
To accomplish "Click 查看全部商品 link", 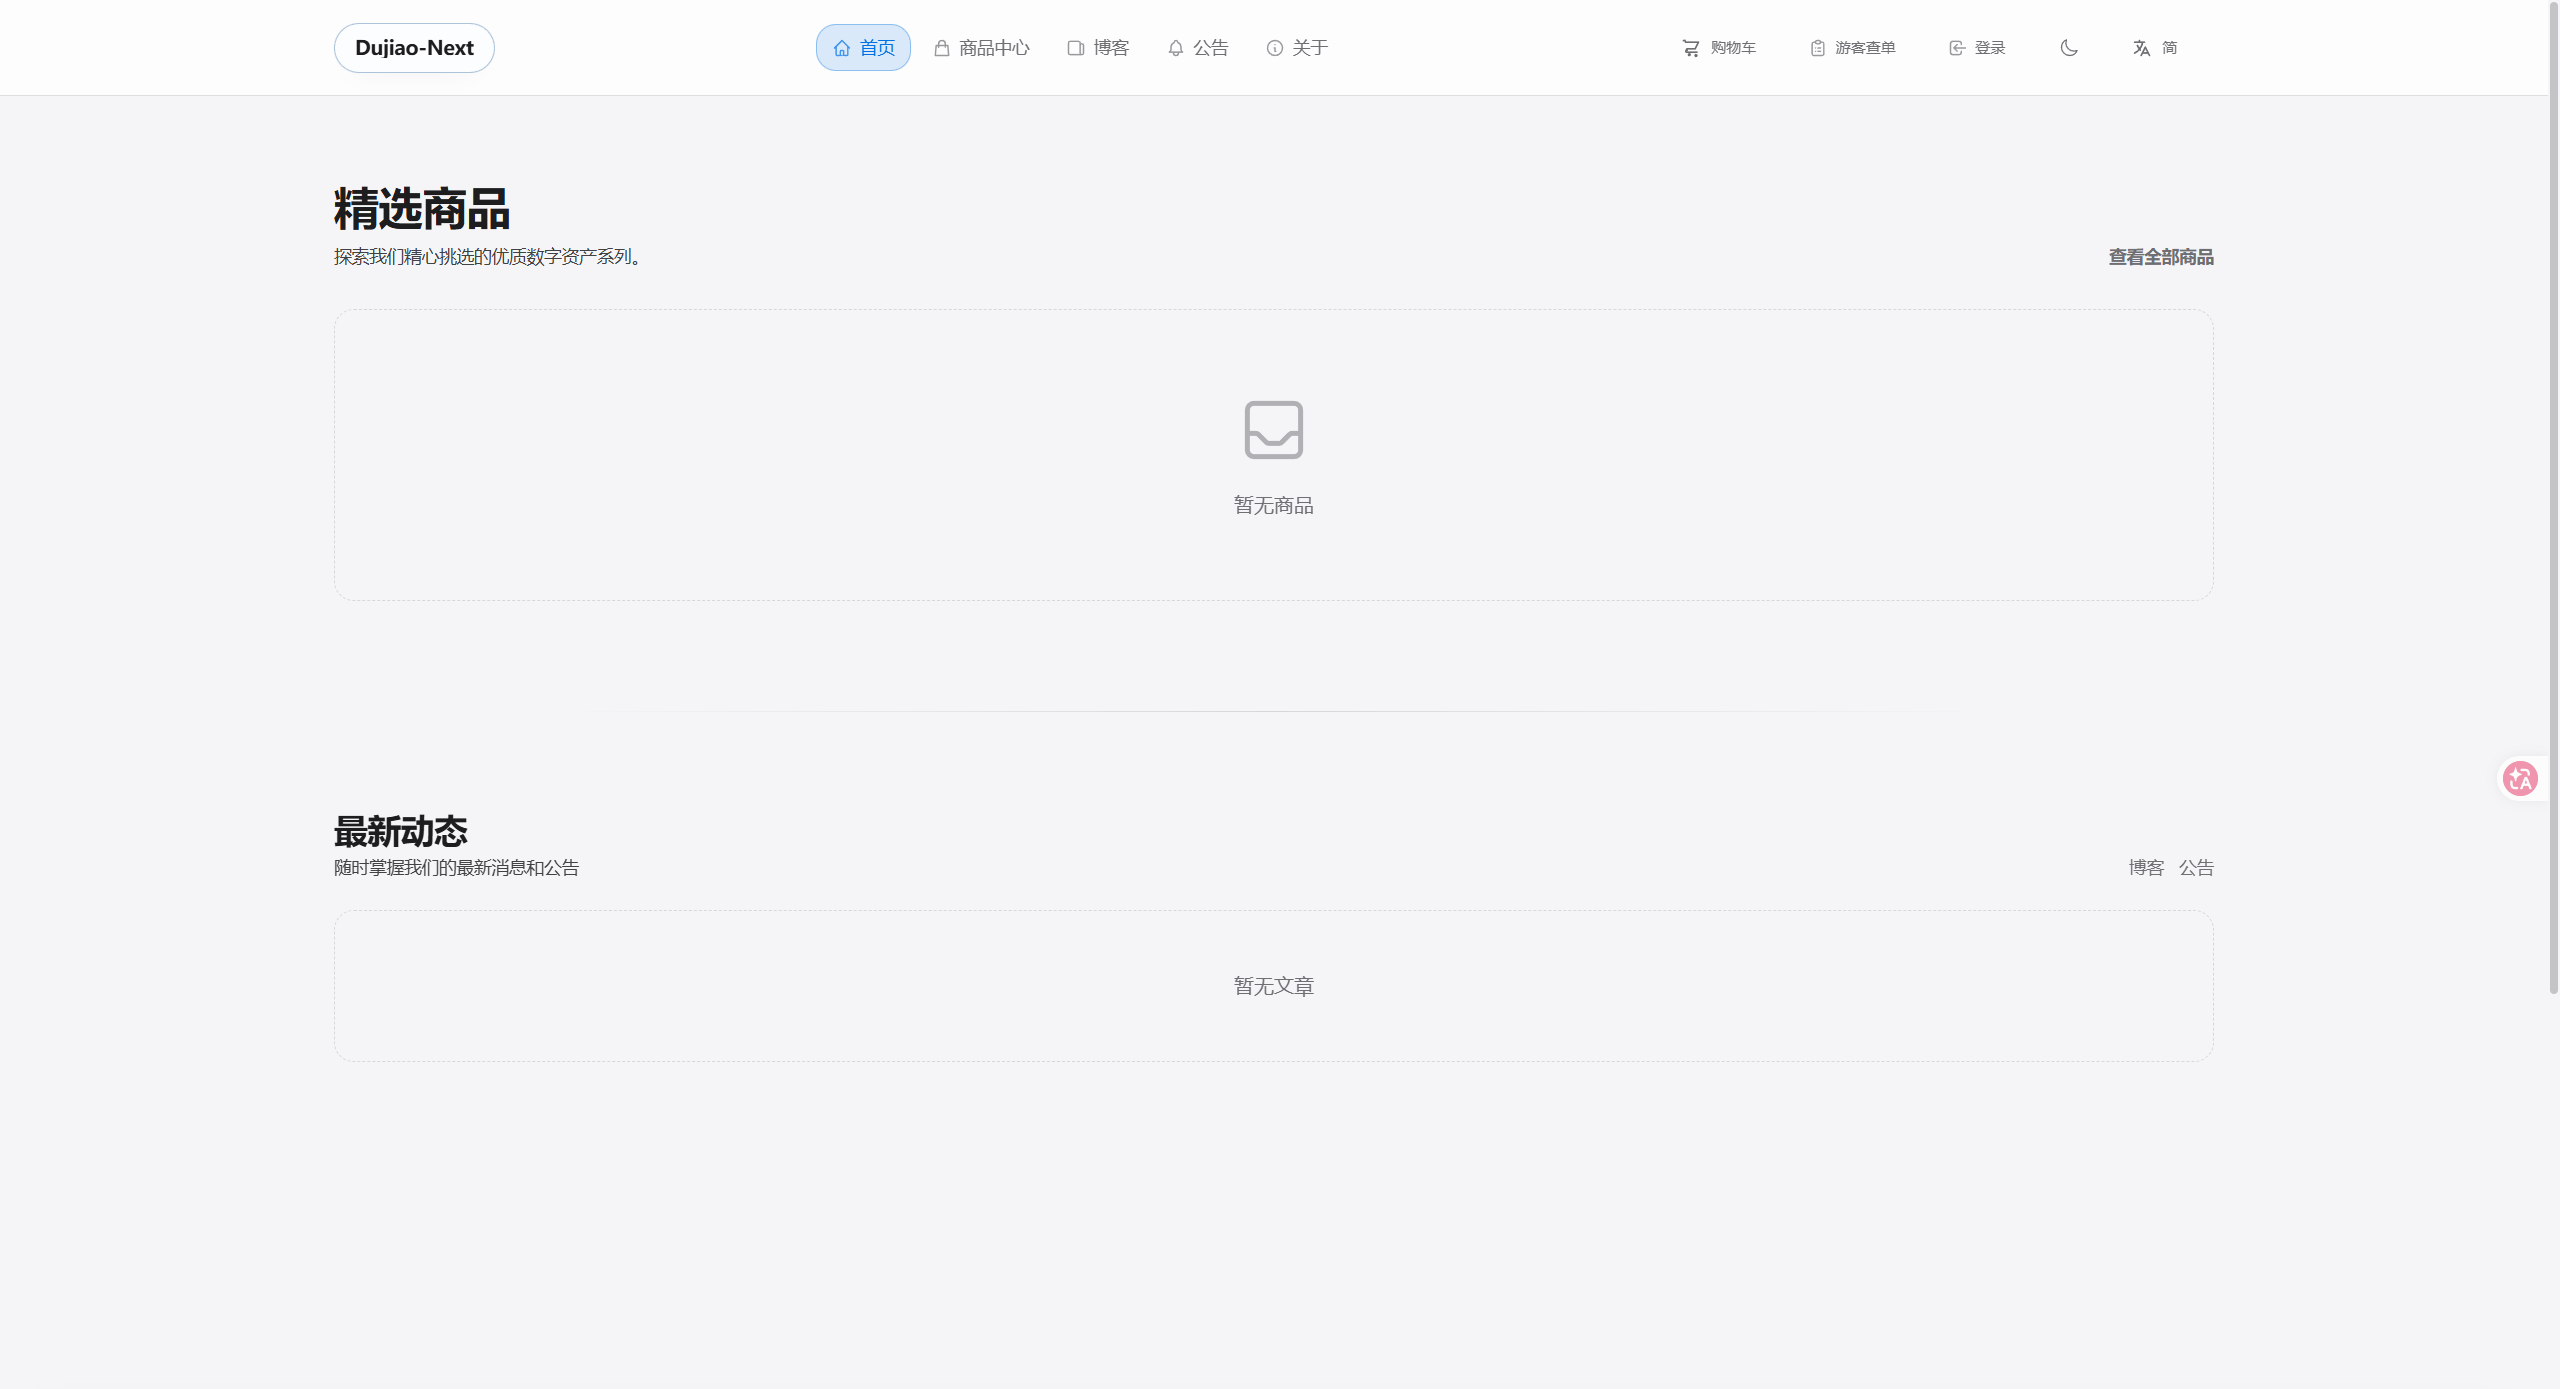I will (x=2161, y=257).
